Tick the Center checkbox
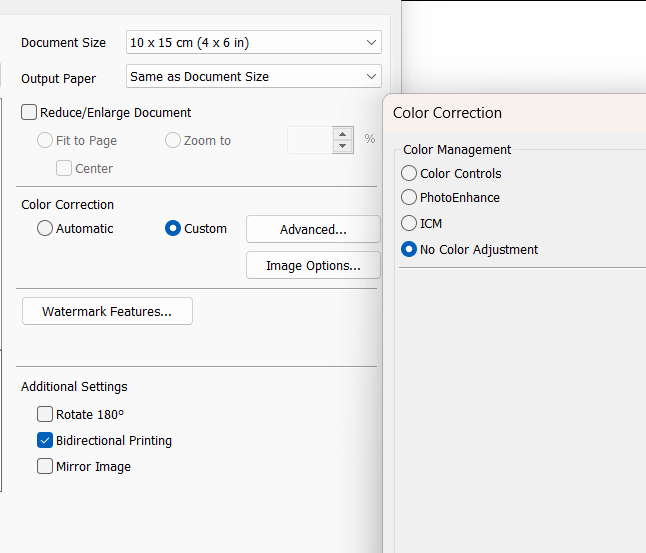The height and width of the screenshot is (553, 646). point(64,169)
